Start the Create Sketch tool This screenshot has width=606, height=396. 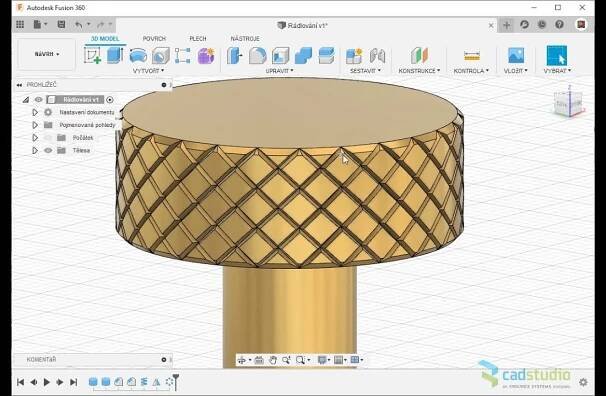(x=92, y=55)
